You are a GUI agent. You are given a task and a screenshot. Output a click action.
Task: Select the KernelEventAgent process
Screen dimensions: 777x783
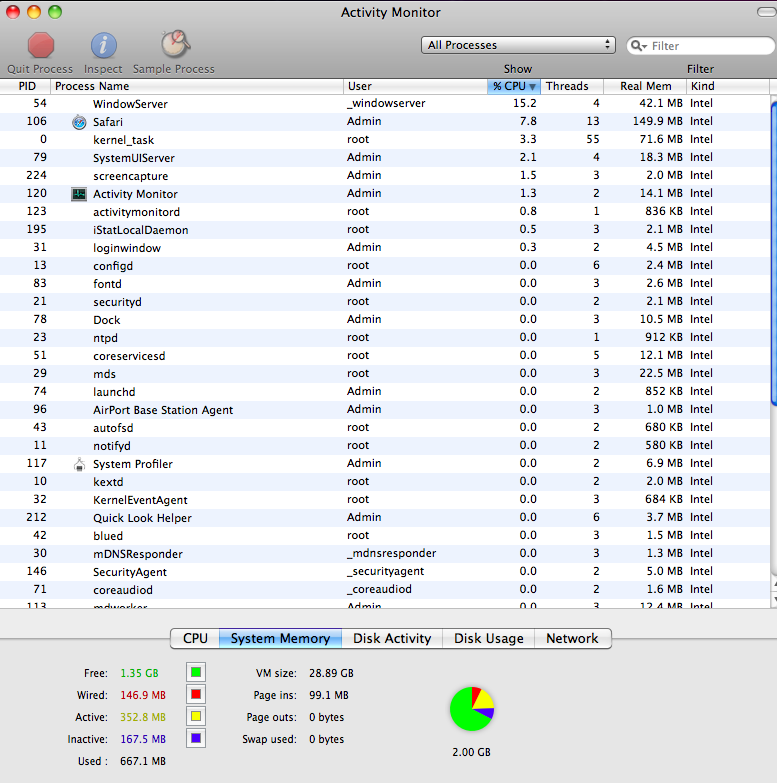385,499
